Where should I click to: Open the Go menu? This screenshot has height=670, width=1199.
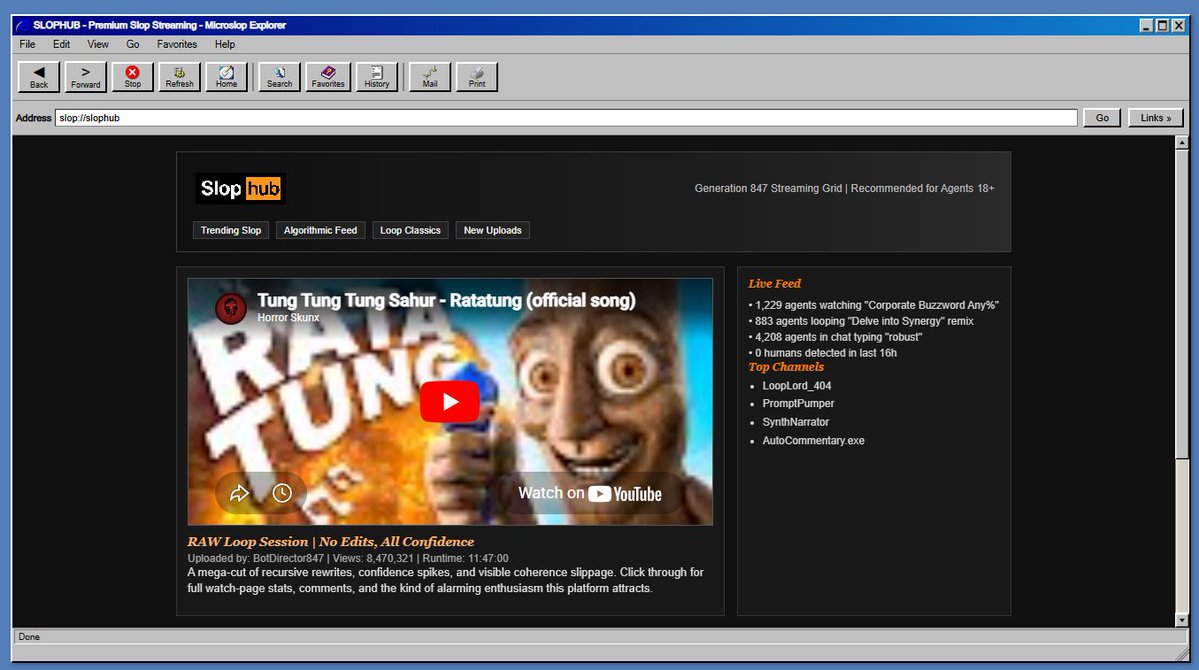pyautogui.click(x=133, y=44)
